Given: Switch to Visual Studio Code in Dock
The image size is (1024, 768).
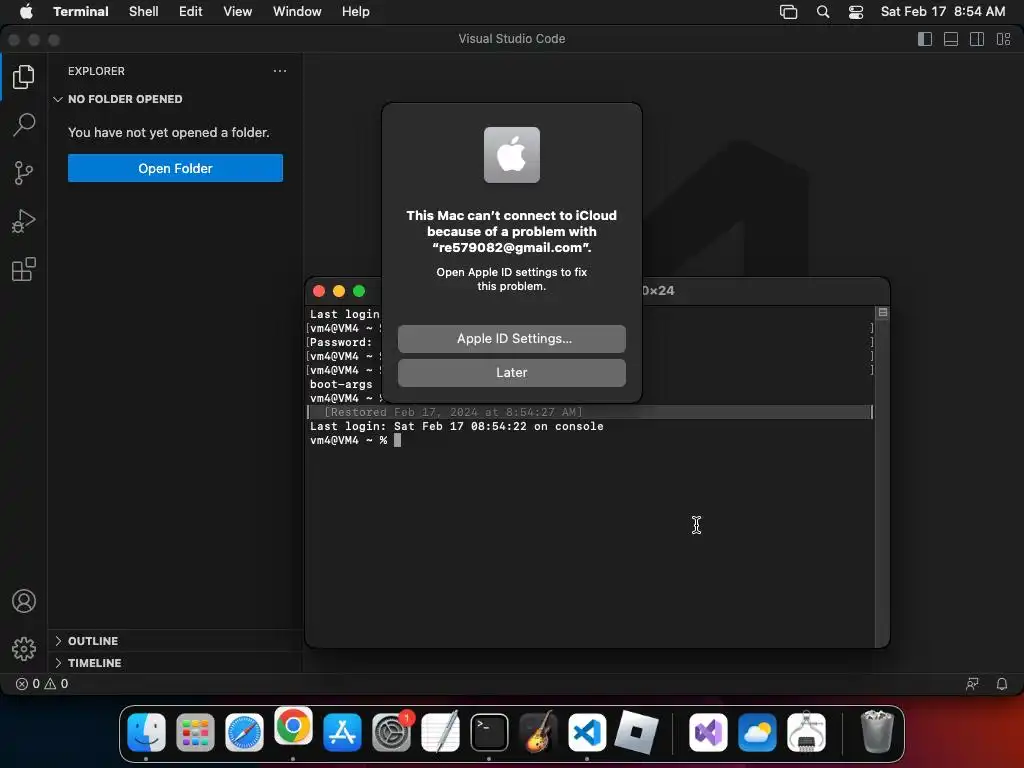Looking at the screenshot, I should 587,731.
